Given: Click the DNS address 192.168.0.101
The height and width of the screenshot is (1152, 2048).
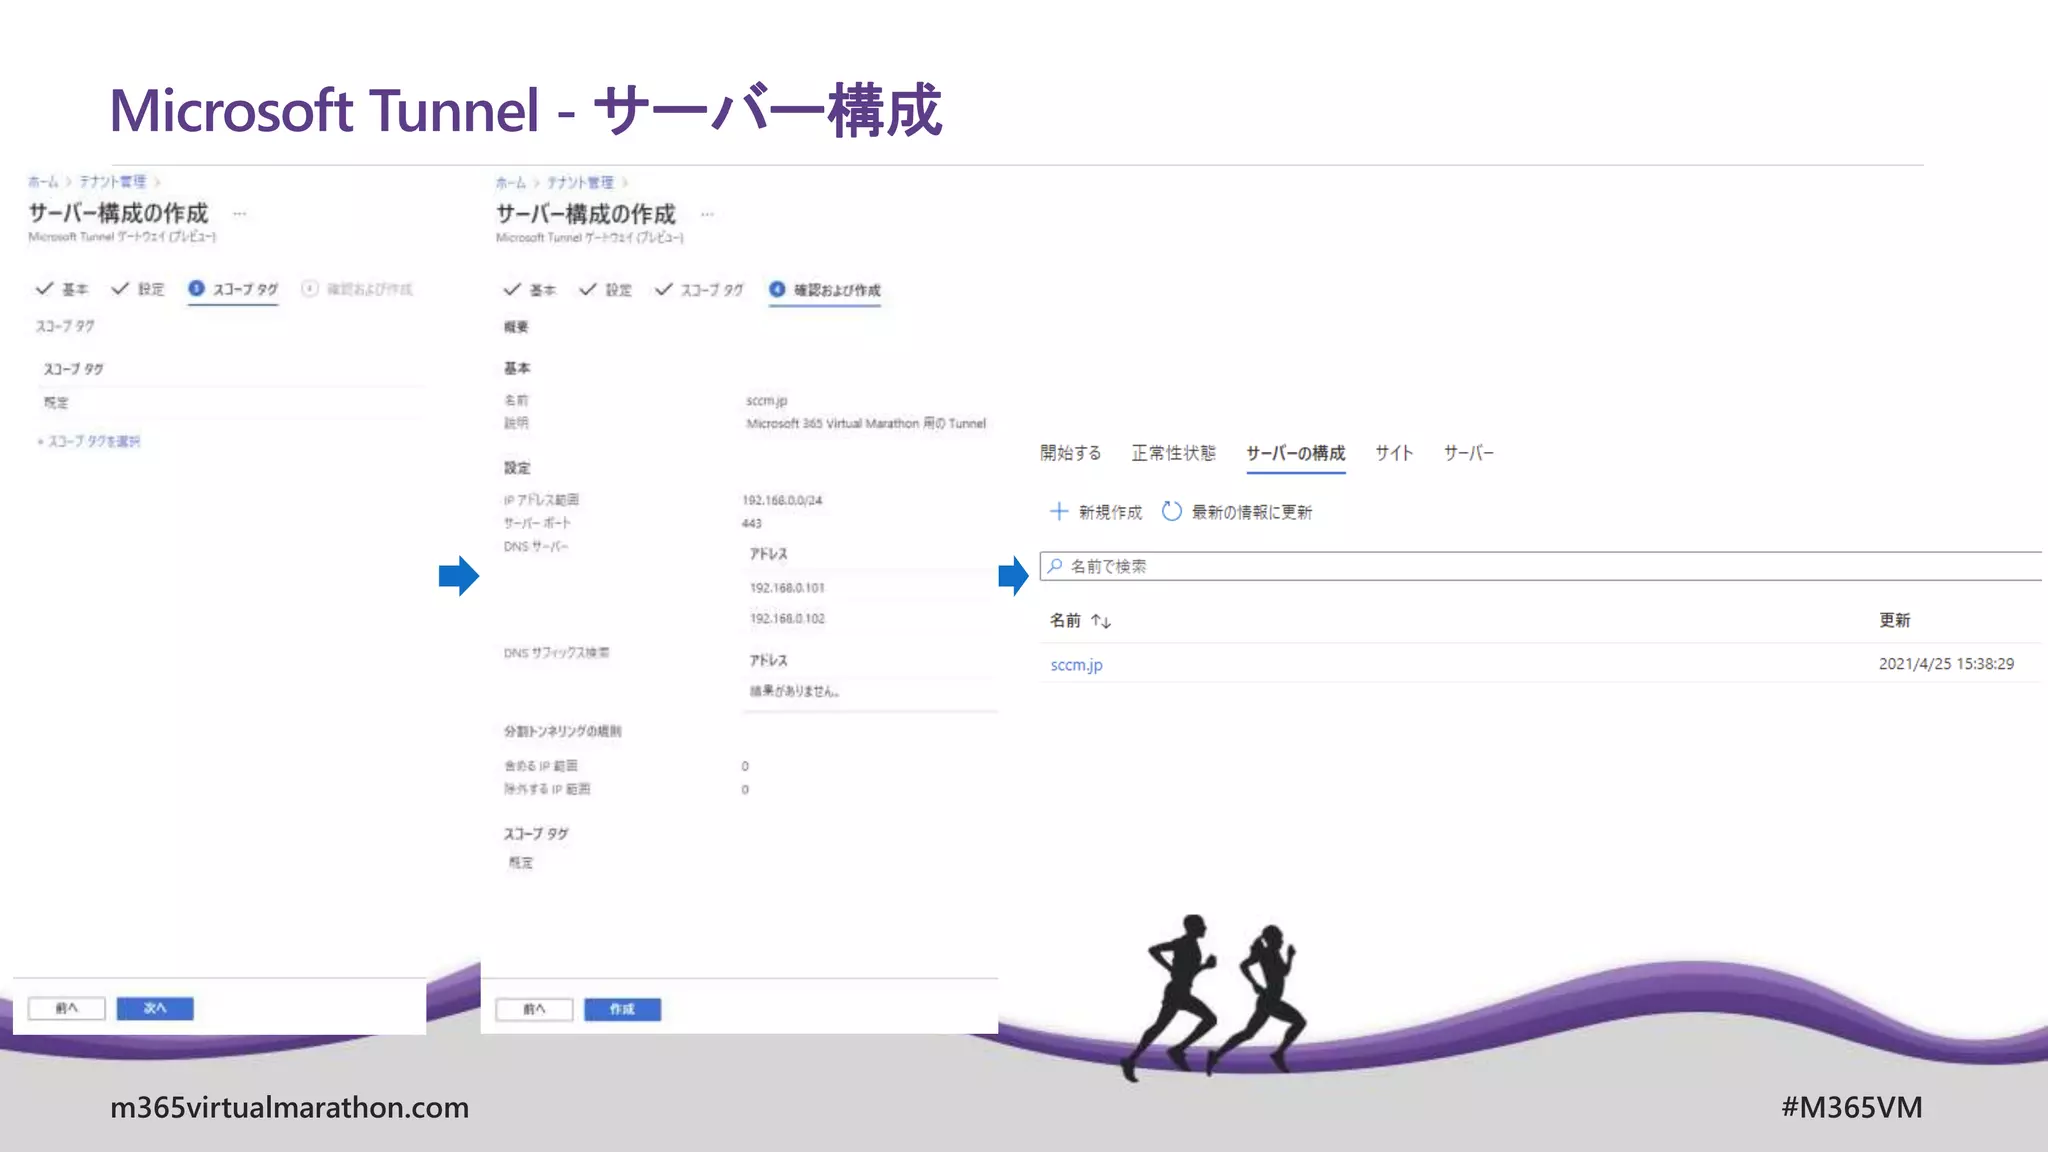Looking at the screenshot, I should coord(787,588).
